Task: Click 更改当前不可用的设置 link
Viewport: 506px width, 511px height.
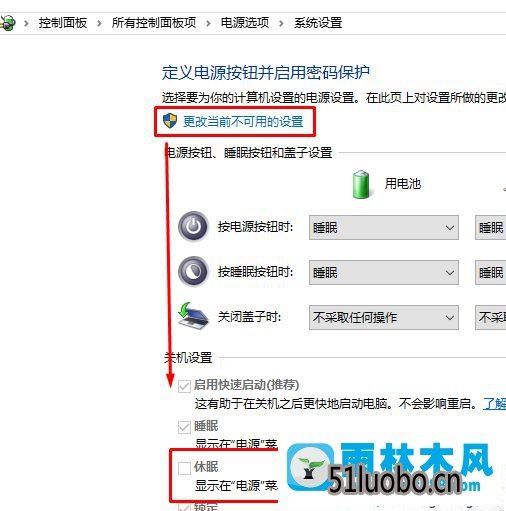Action: [x=243, y=122]
